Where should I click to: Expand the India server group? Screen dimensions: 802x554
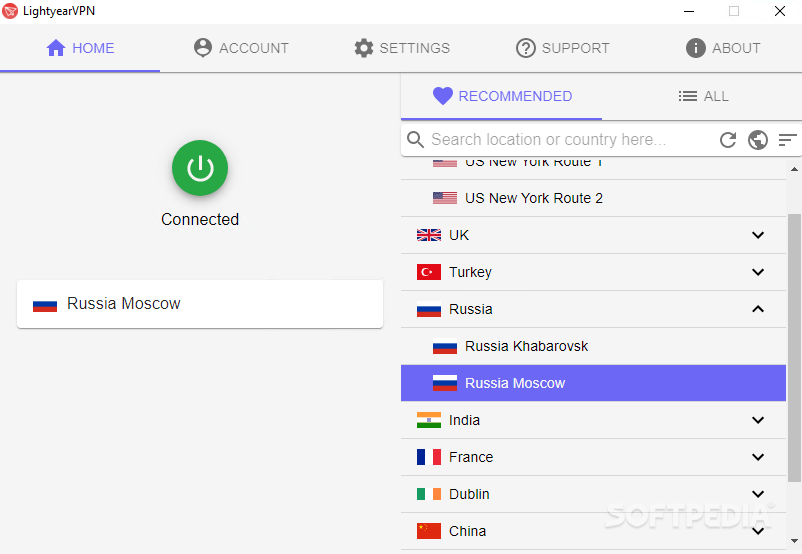click(593, 420)
